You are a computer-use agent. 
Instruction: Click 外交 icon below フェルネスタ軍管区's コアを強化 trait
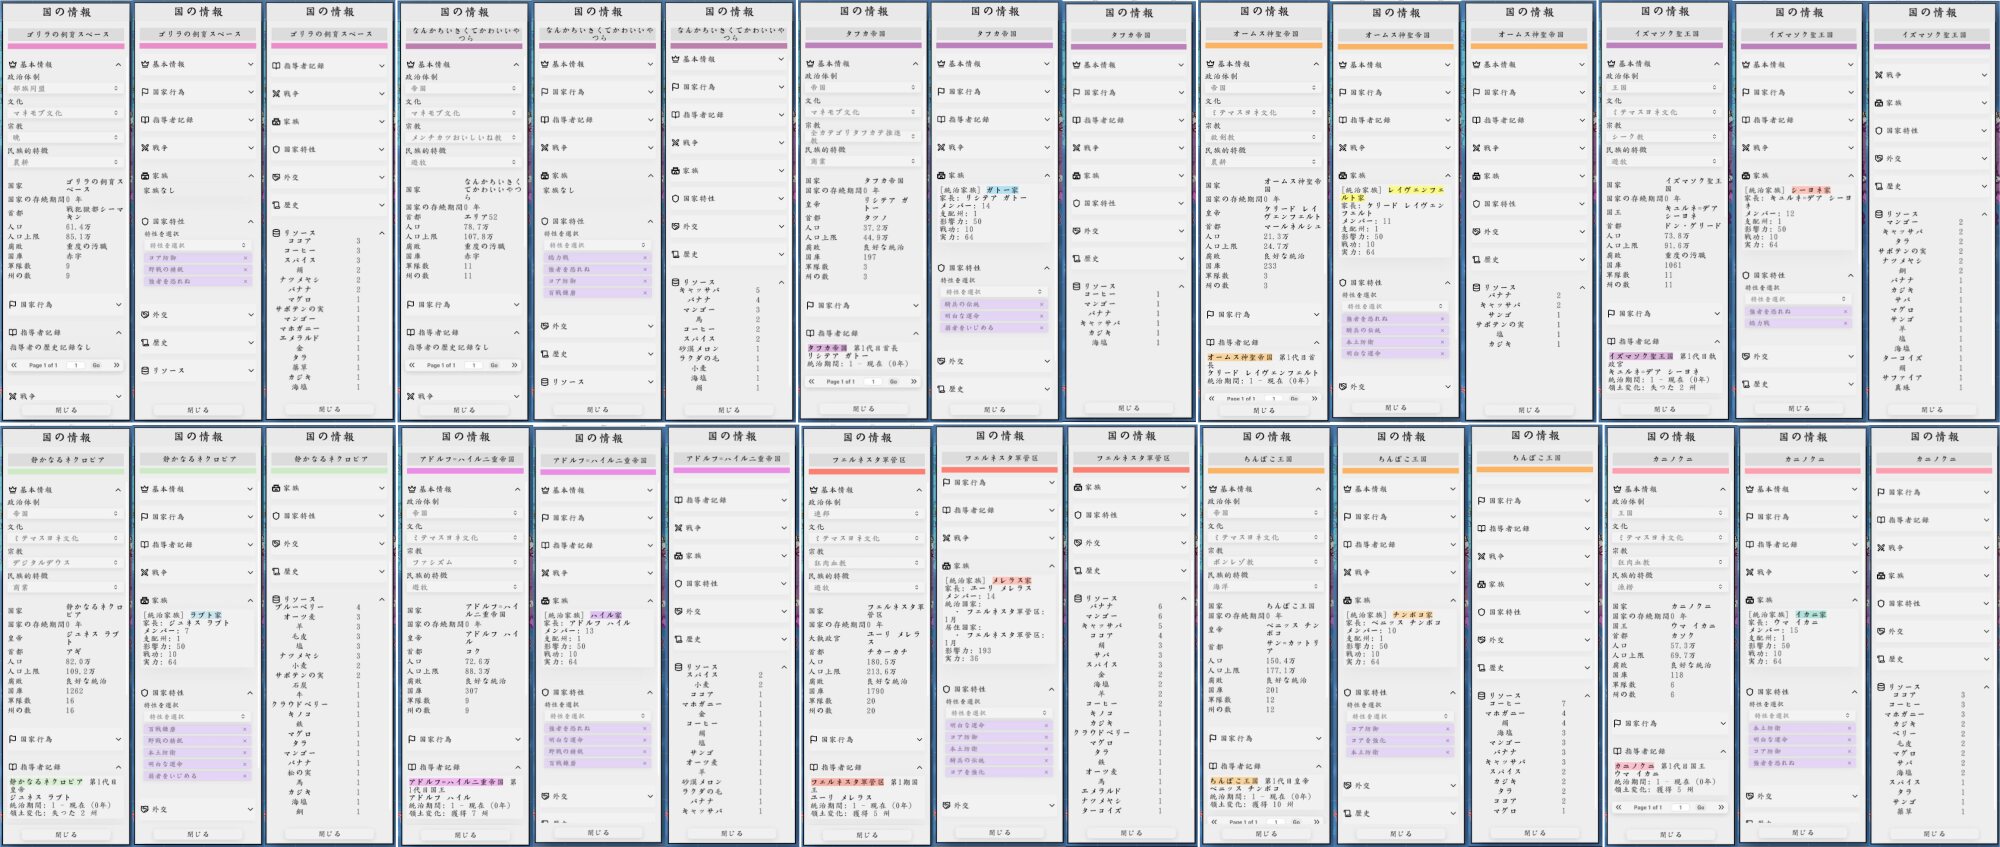coord(945,805)
